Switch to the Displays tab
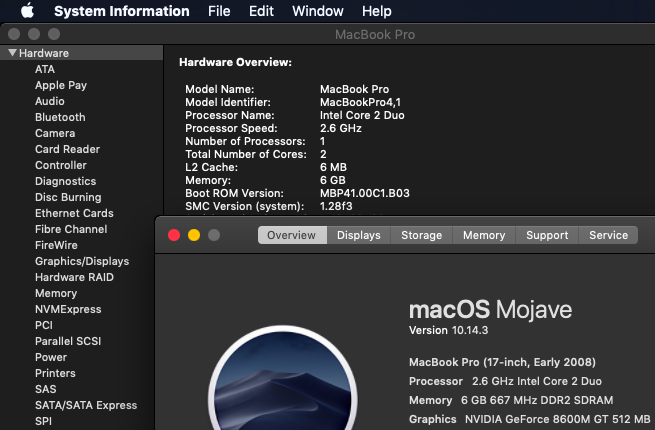655x430 pixels. (358, 235)
